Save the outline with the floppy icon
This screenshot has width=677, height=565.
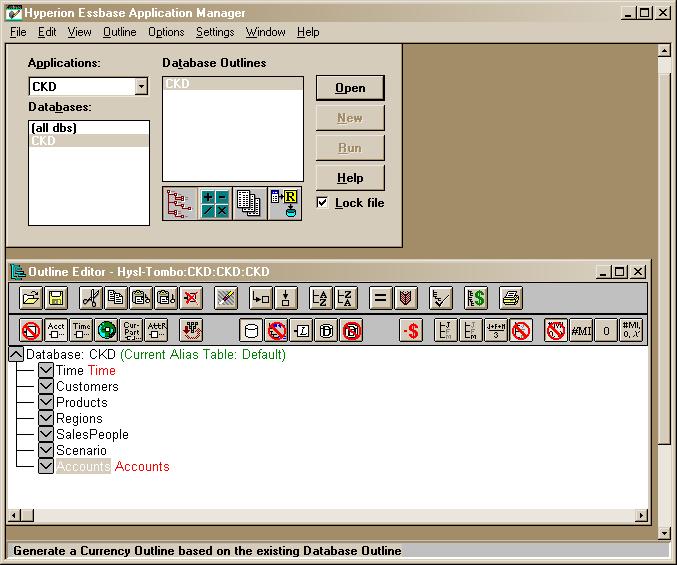coord(56,298)
